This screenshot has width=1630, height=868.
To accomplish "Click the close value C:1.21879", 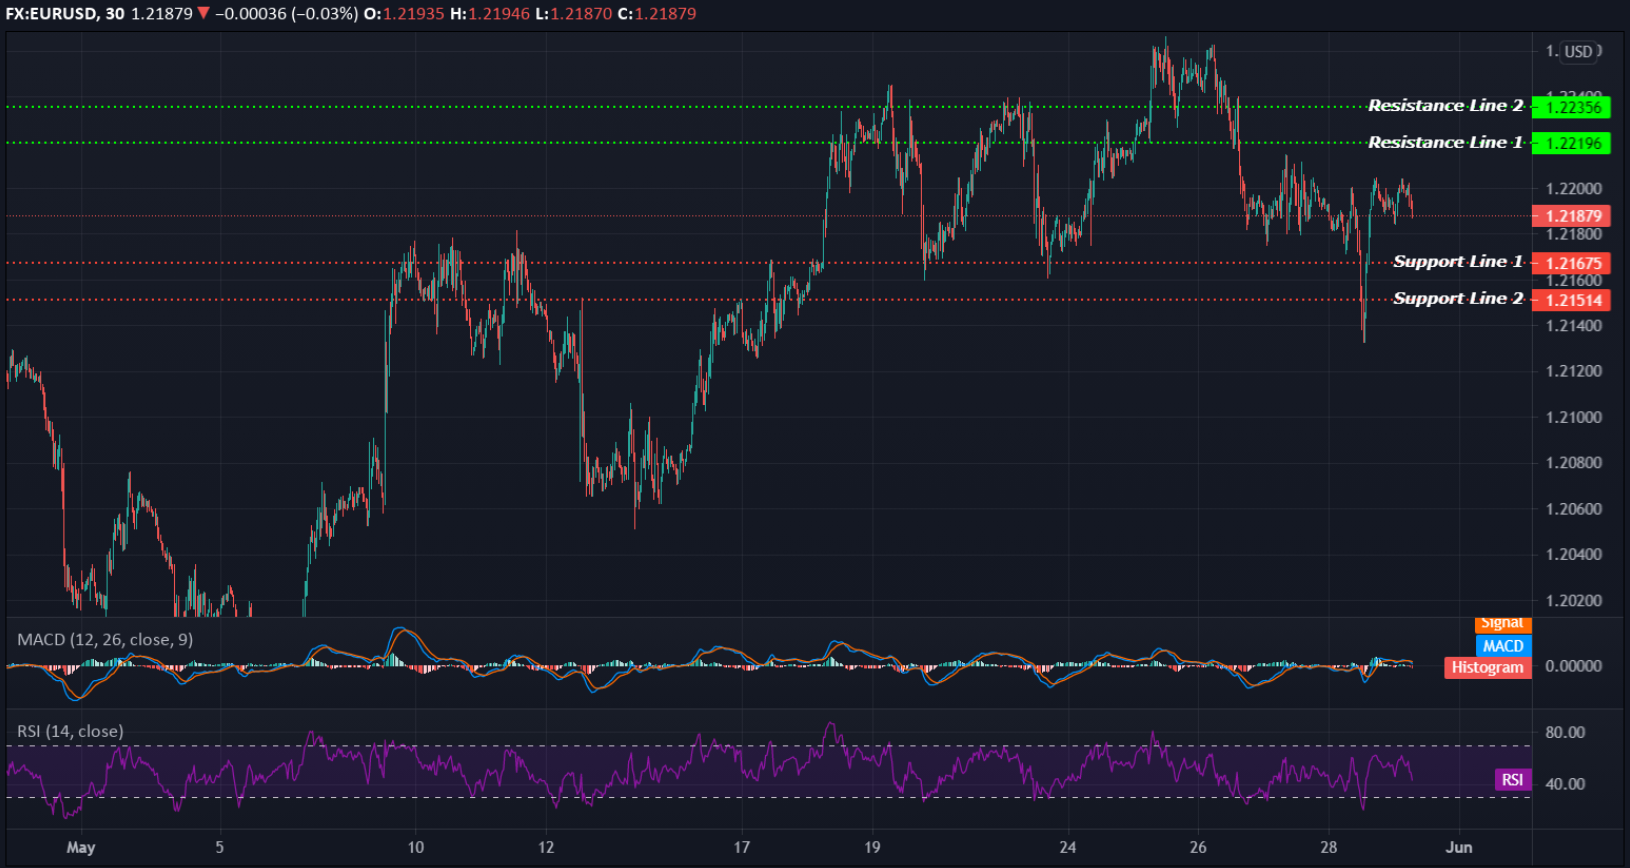I will point(657,14).
